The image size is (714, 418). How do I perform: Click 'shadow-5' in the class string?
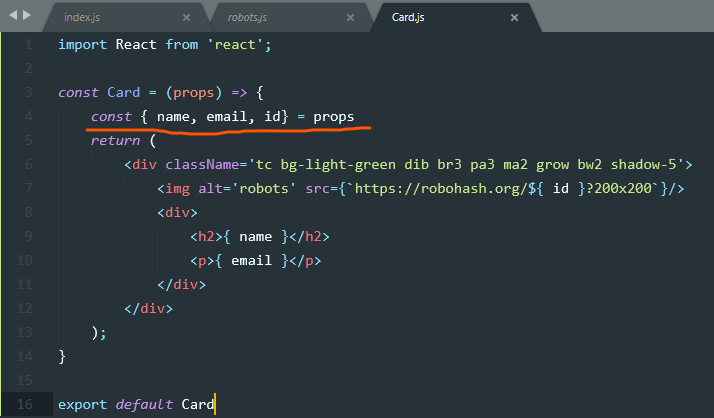coord(643,164)
